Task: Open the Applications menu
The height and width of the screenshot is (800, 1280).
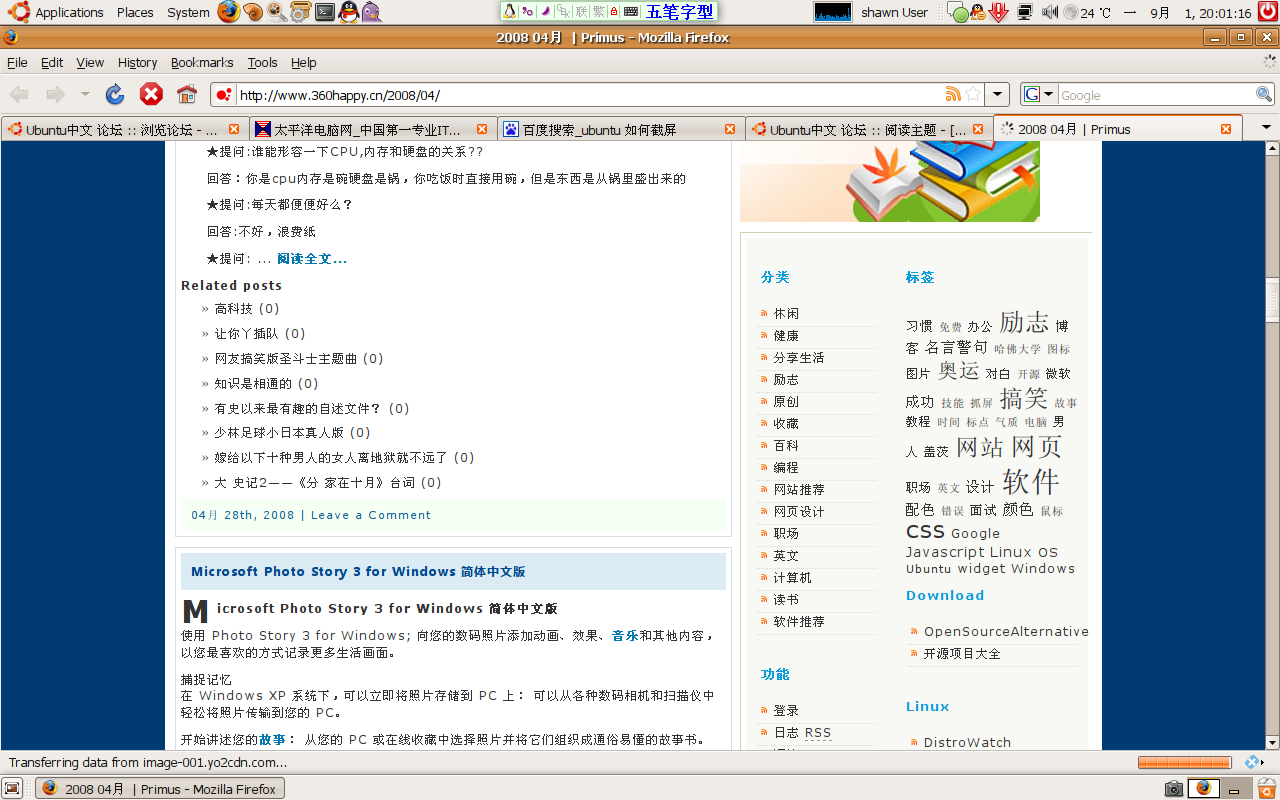Action: [x=69, y=12]
